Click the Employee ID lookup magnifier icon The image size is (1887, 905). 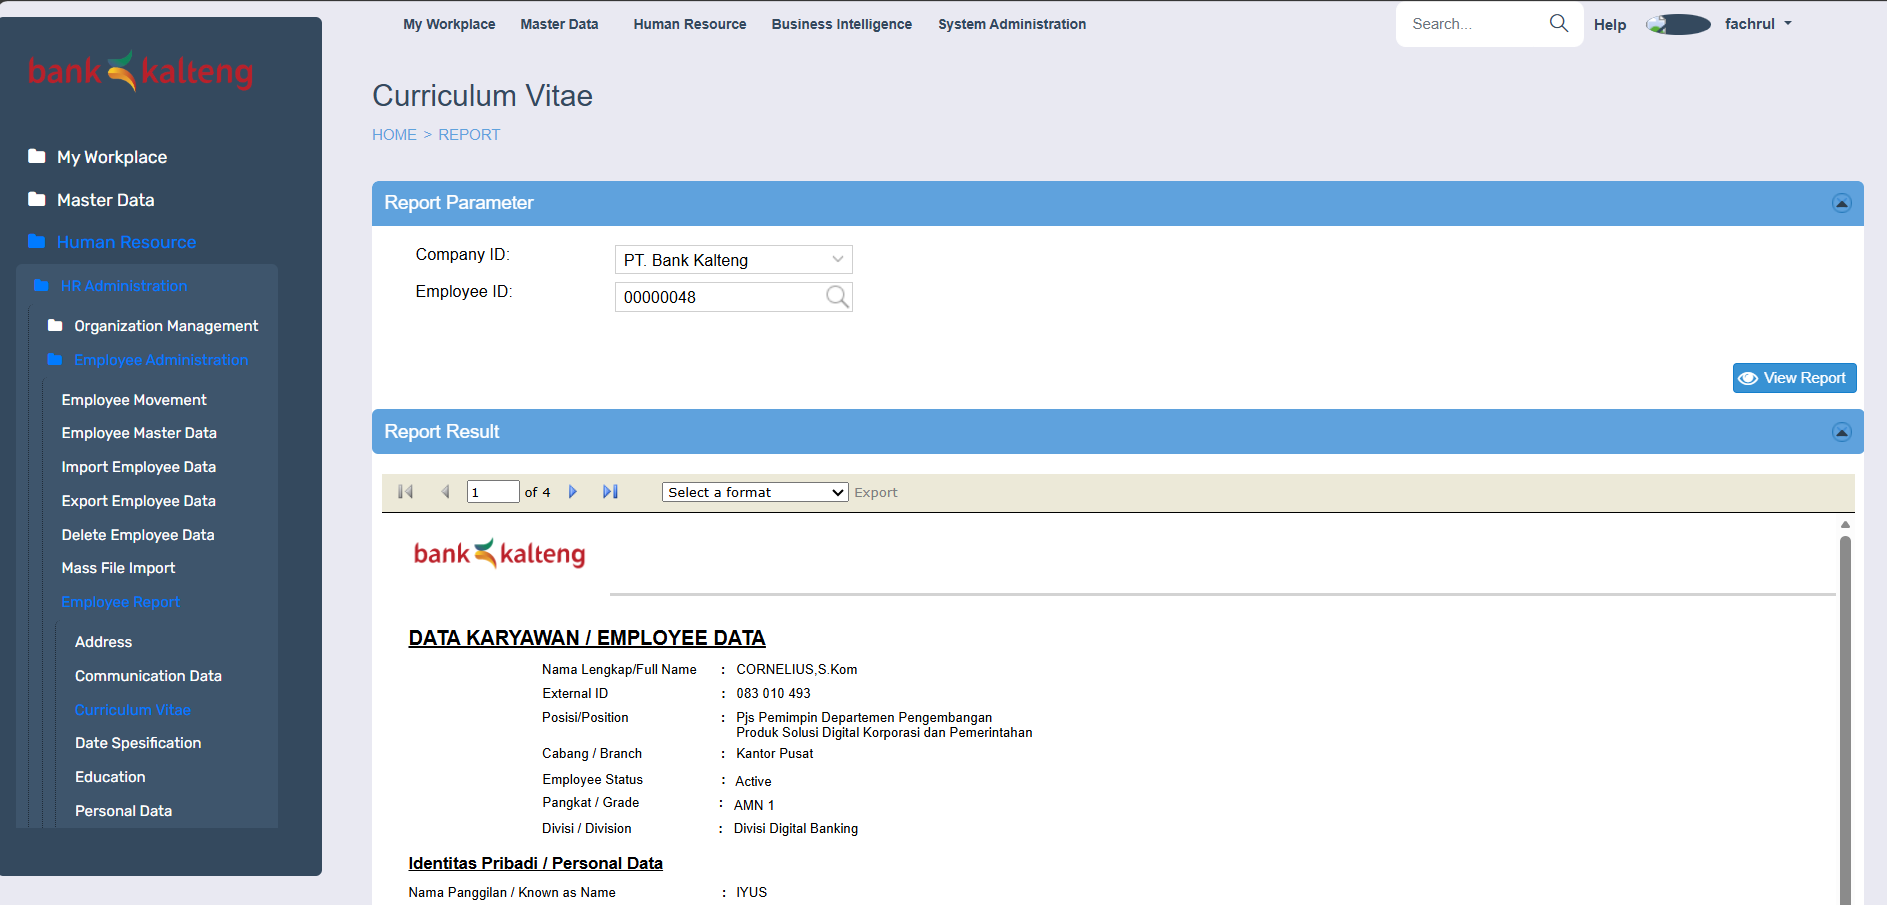click(x=837, y=297)
